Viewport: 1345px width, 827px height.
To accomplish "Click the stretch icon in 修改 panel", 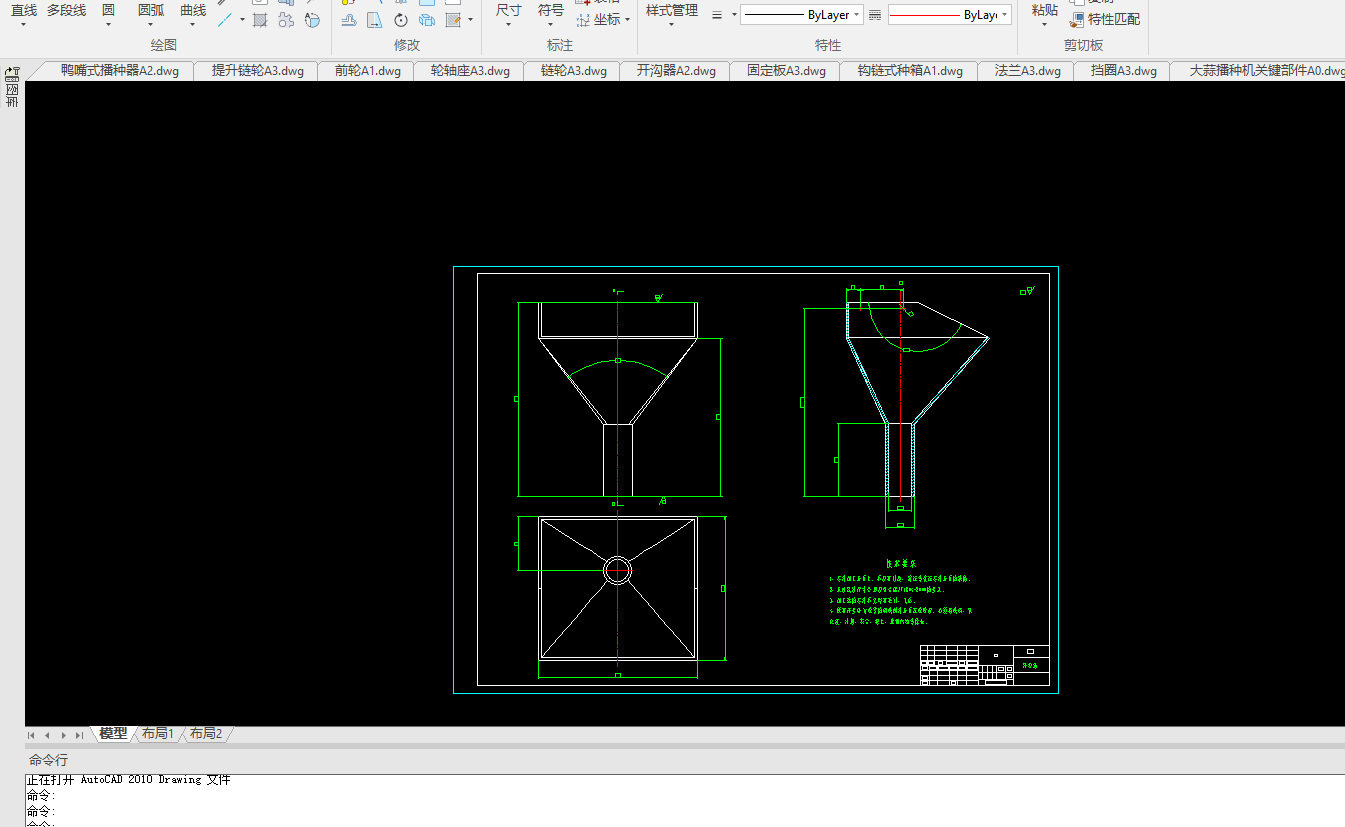I will click(348, 19).
